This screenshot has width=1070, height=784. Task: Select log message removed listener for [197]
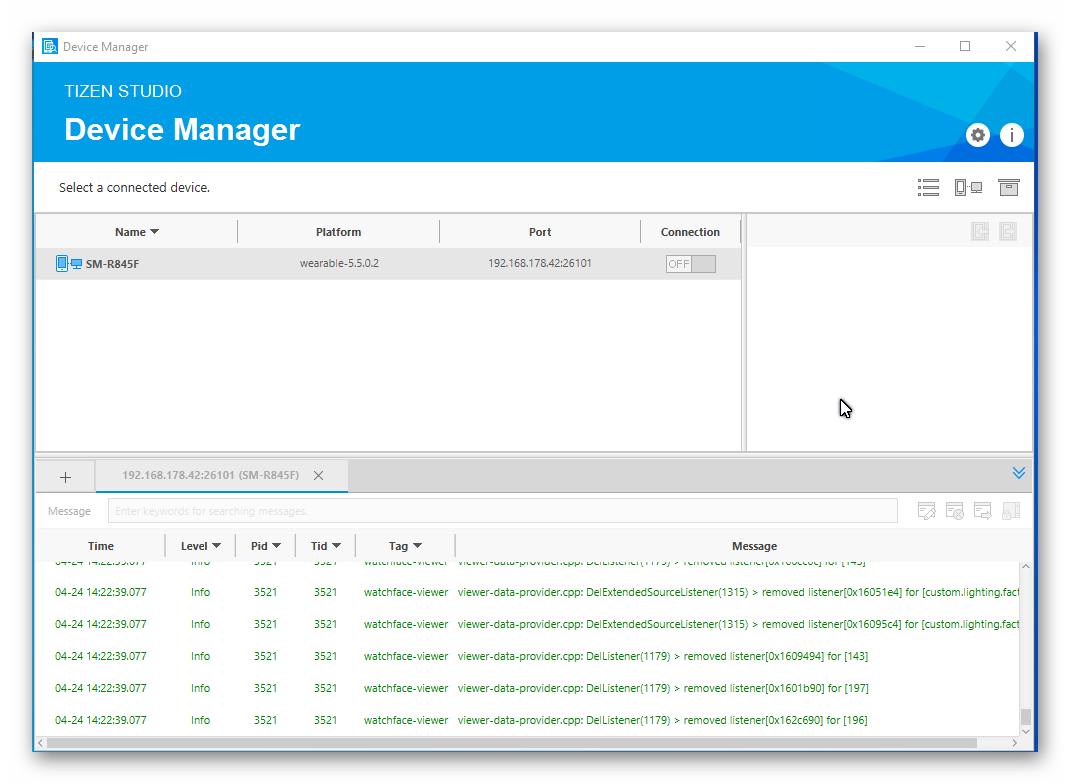[x=663, y=688]
